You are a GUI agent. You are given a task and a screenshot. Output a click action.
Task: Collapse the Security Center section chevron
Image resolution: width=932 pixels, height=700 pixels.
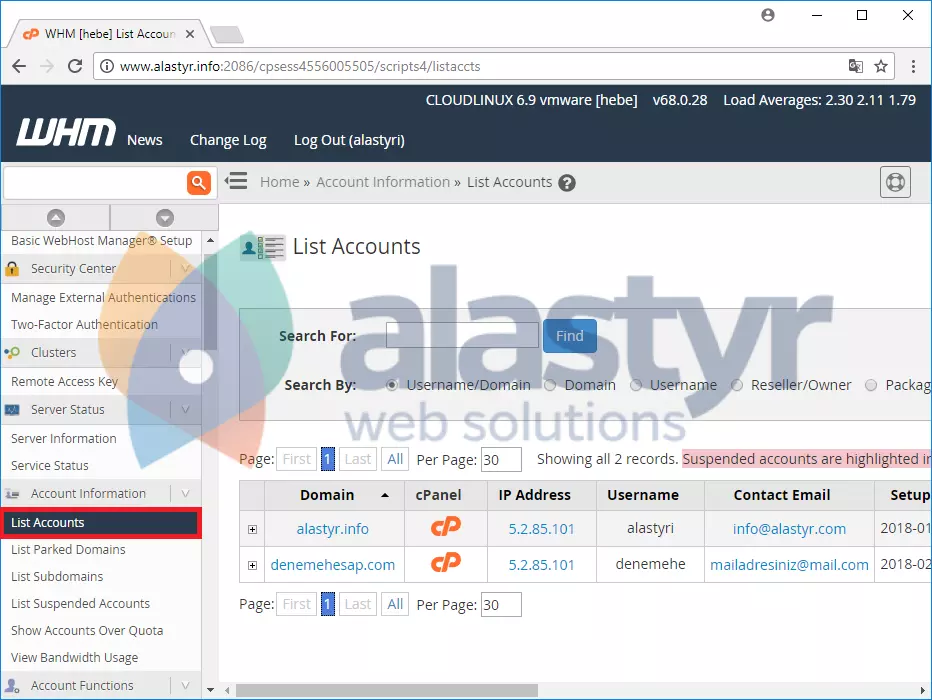coord(185,269)
